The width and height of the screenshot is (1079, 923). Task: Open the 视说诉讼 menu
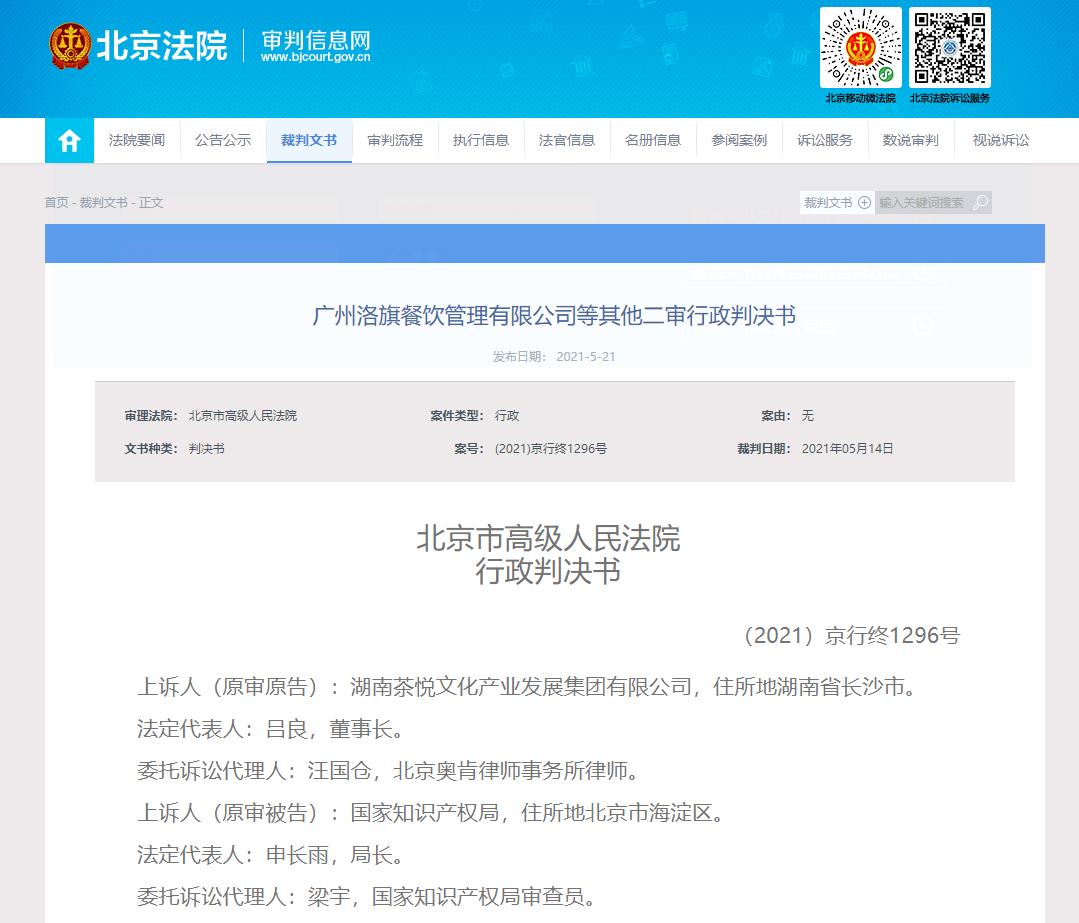click(1001, 140)
